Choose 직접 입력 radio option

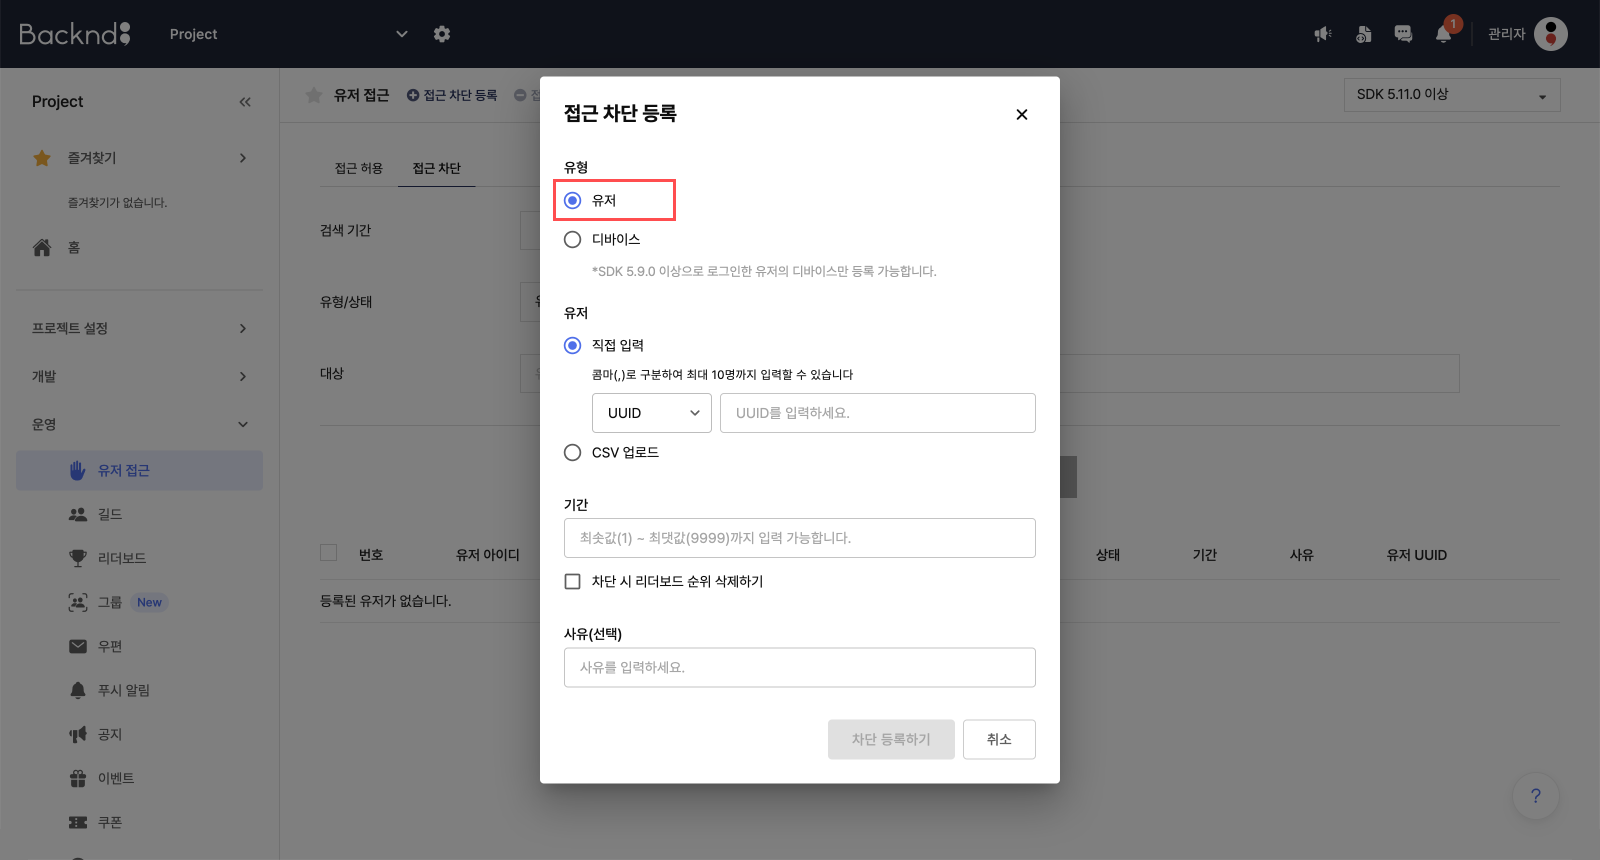point(573,345)
